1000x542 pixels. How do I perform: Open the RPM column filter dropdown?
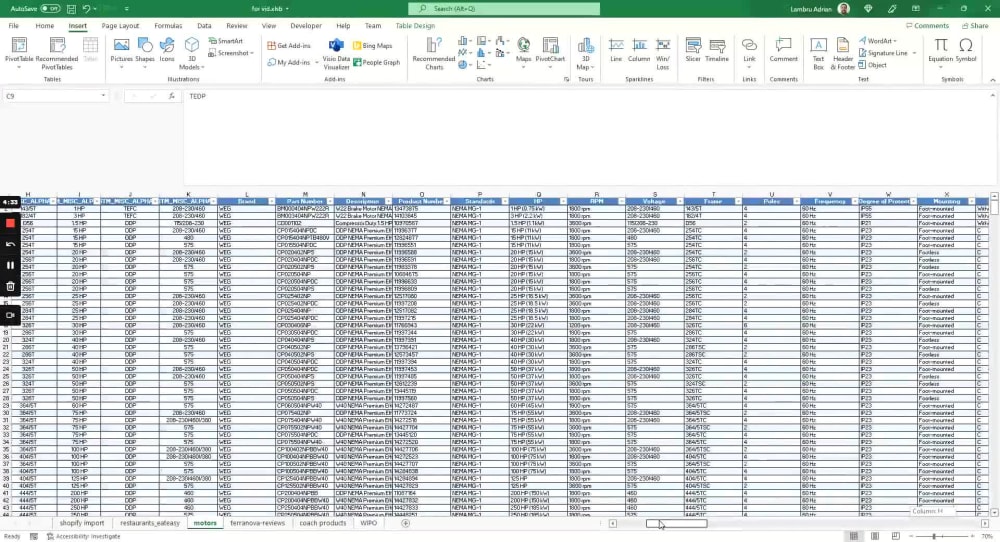click(621, 201)
